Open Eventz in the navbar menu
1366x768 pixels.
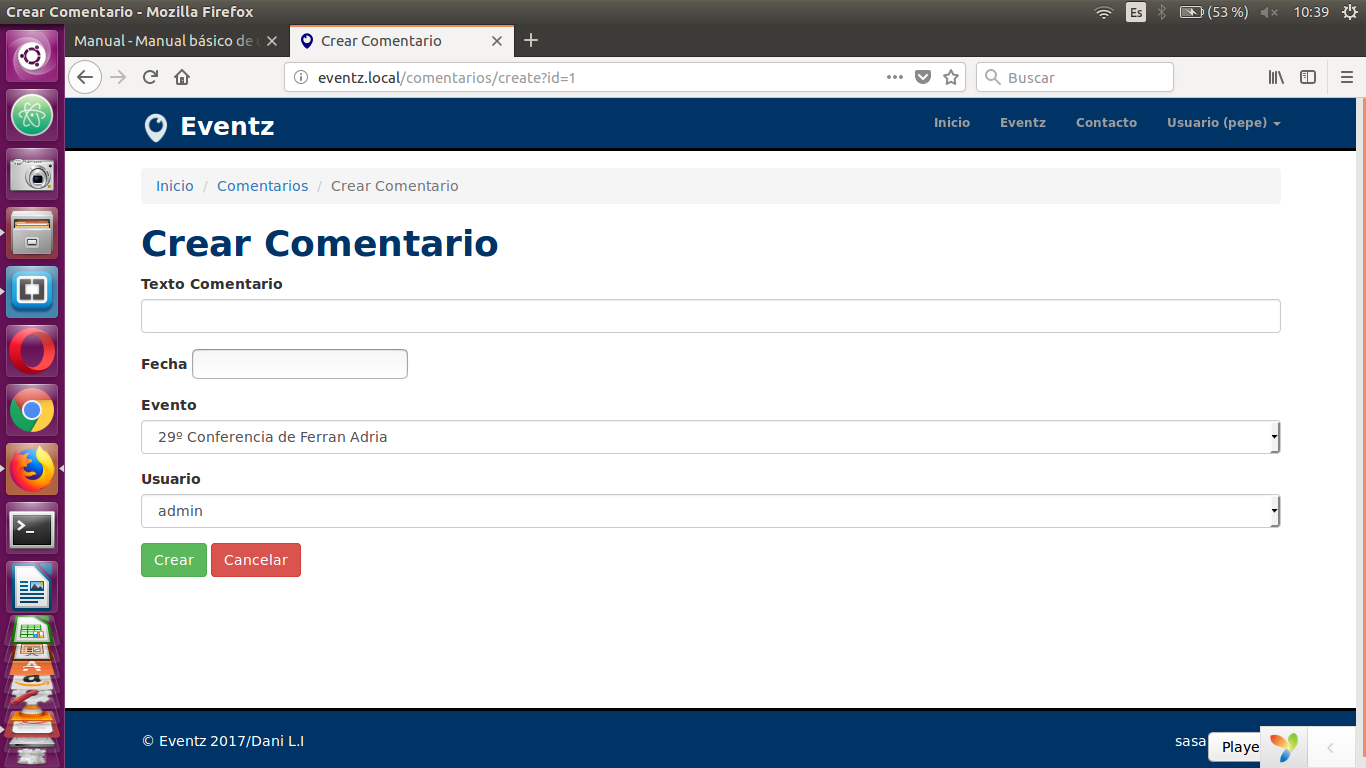coord(1023,123)
